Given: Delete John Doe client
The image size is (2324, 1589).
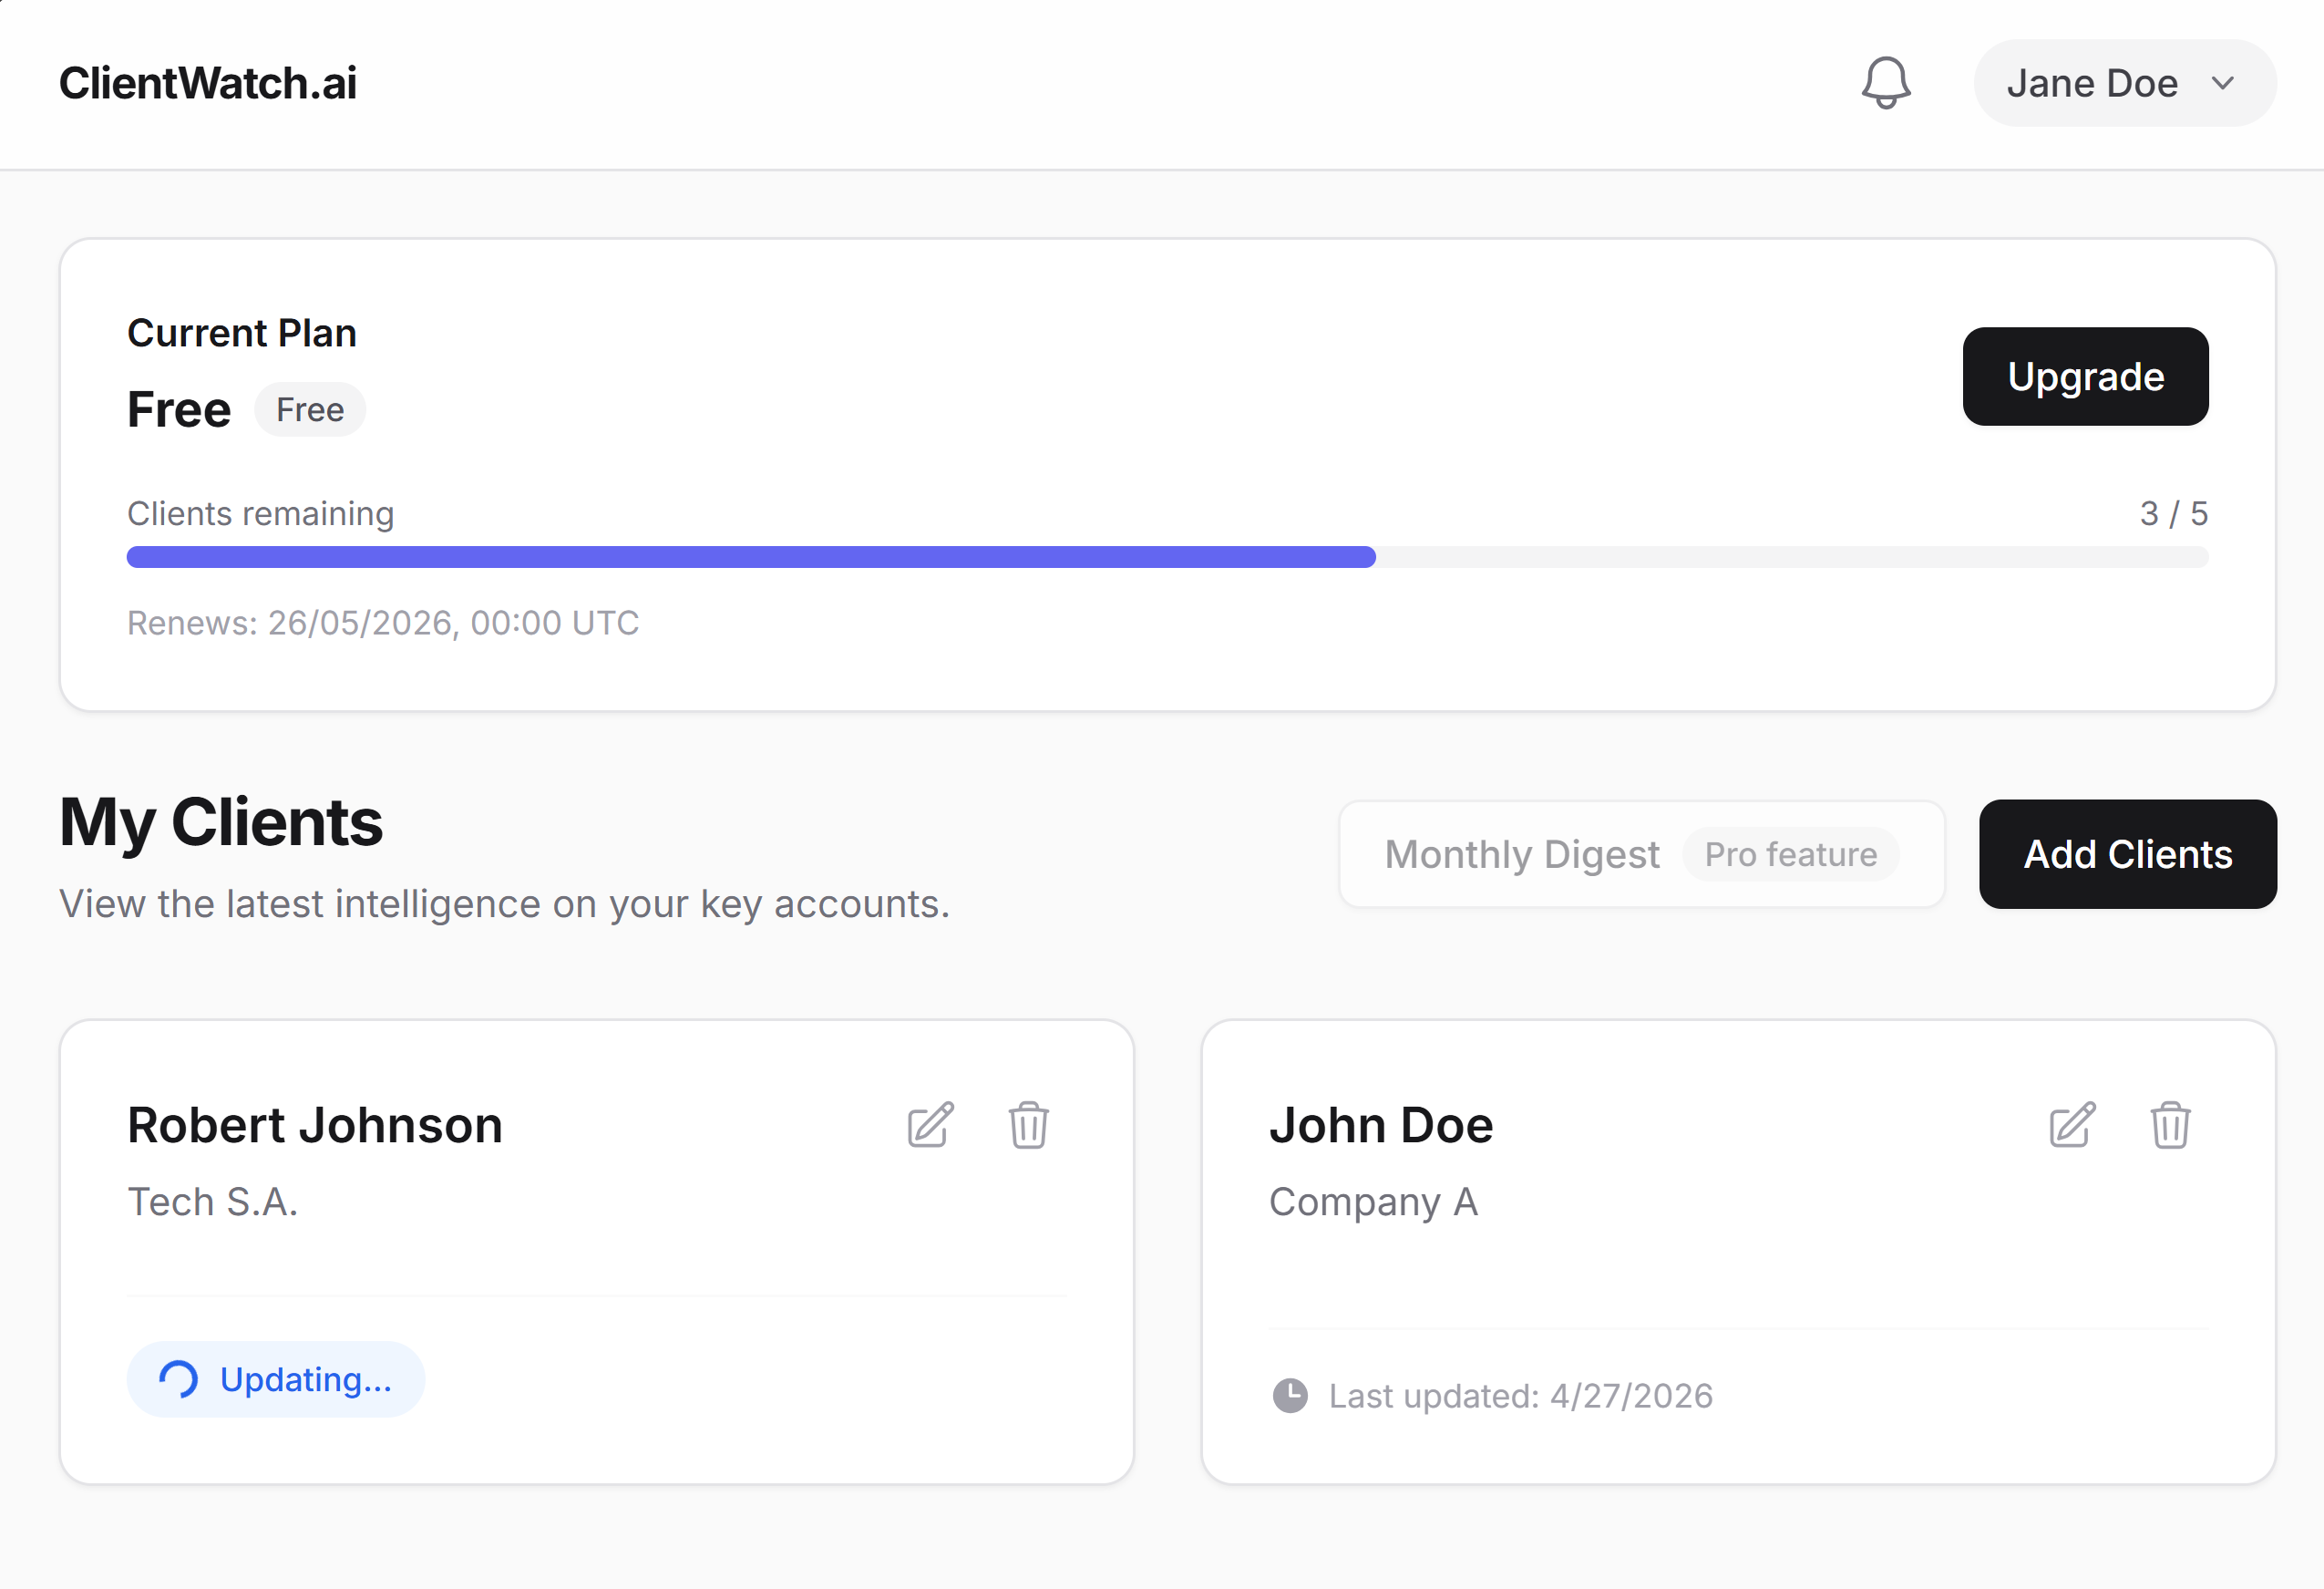Looking at the screenshot, I should 2170,1125.
